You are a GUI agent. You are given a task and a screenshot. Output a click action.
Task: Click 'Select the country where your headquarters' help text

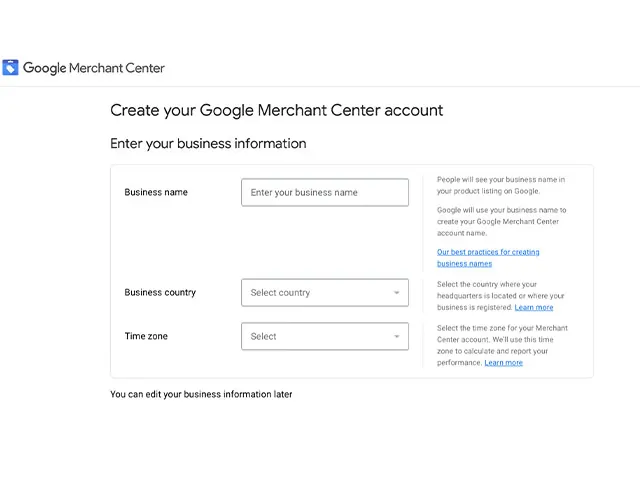coord(500,296)
